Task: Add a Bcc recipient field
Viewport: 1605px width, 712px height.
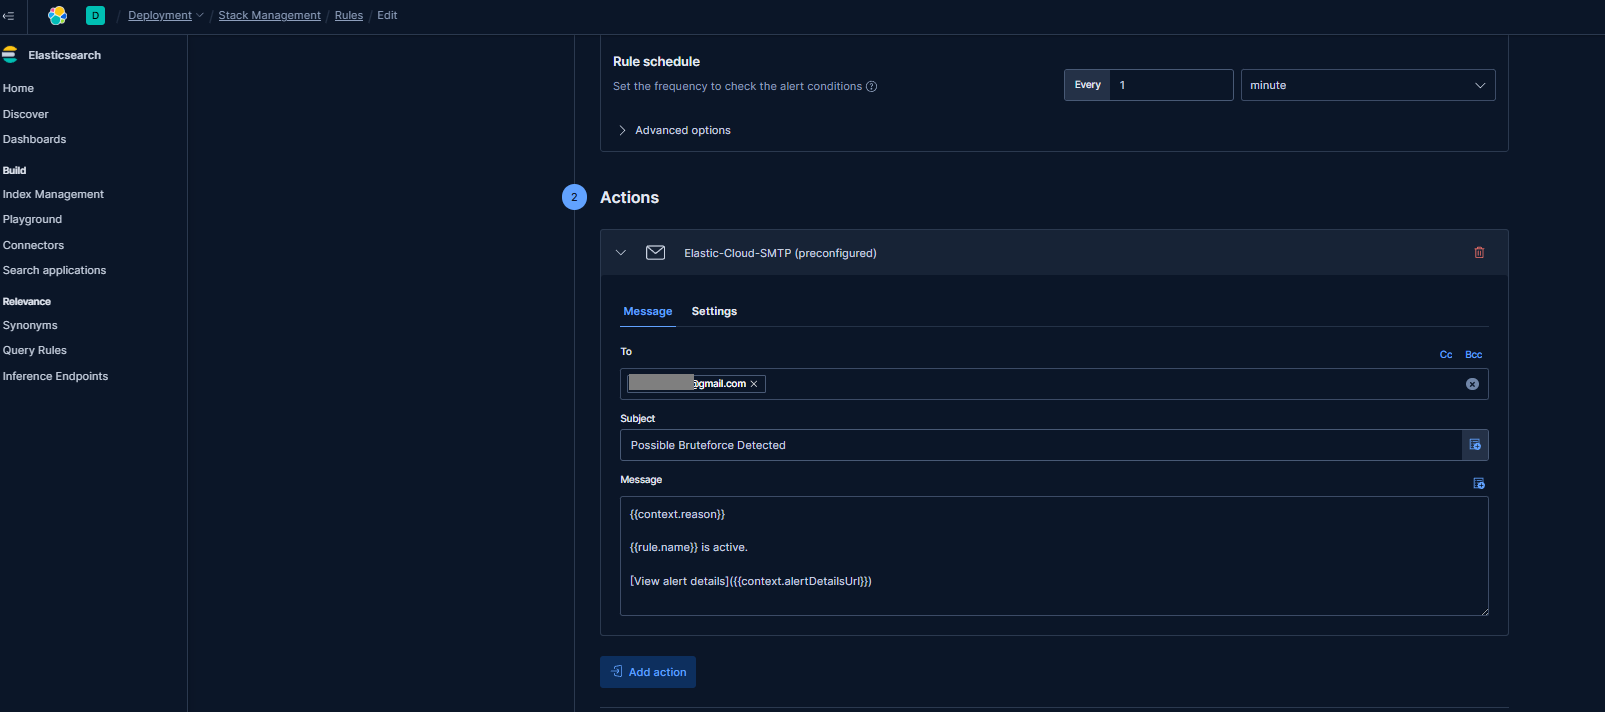Action: point(1473,355)
